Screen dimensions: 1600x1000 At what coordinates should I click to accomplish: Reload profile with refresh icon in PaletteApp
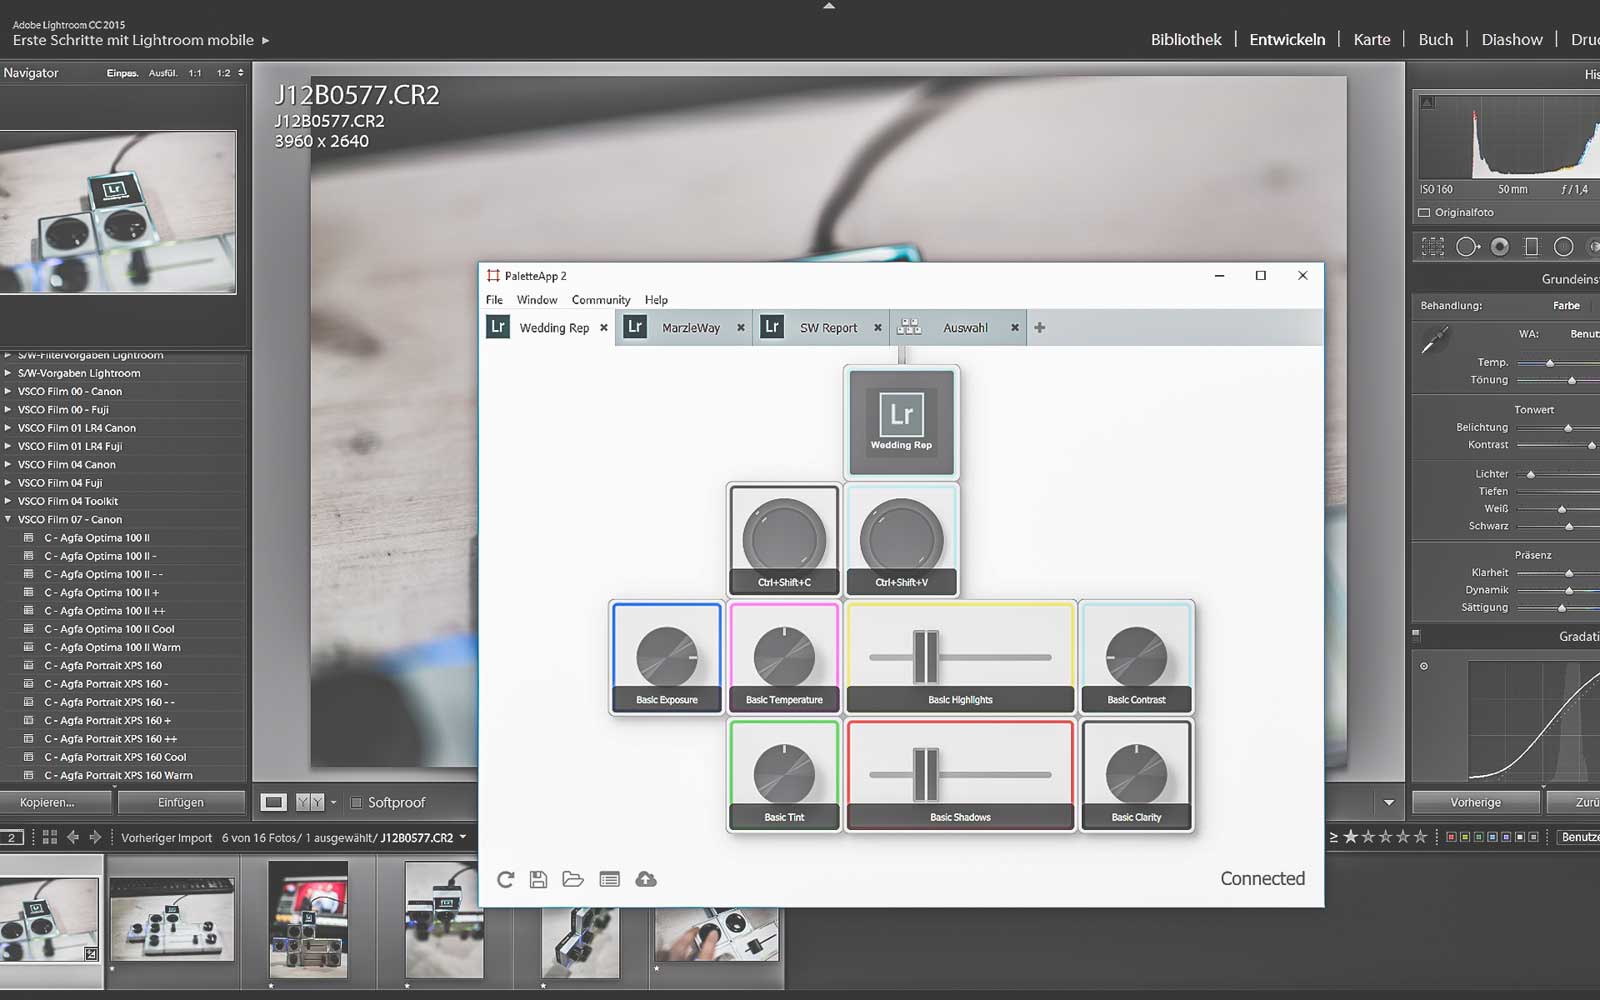tap(505, 879)
